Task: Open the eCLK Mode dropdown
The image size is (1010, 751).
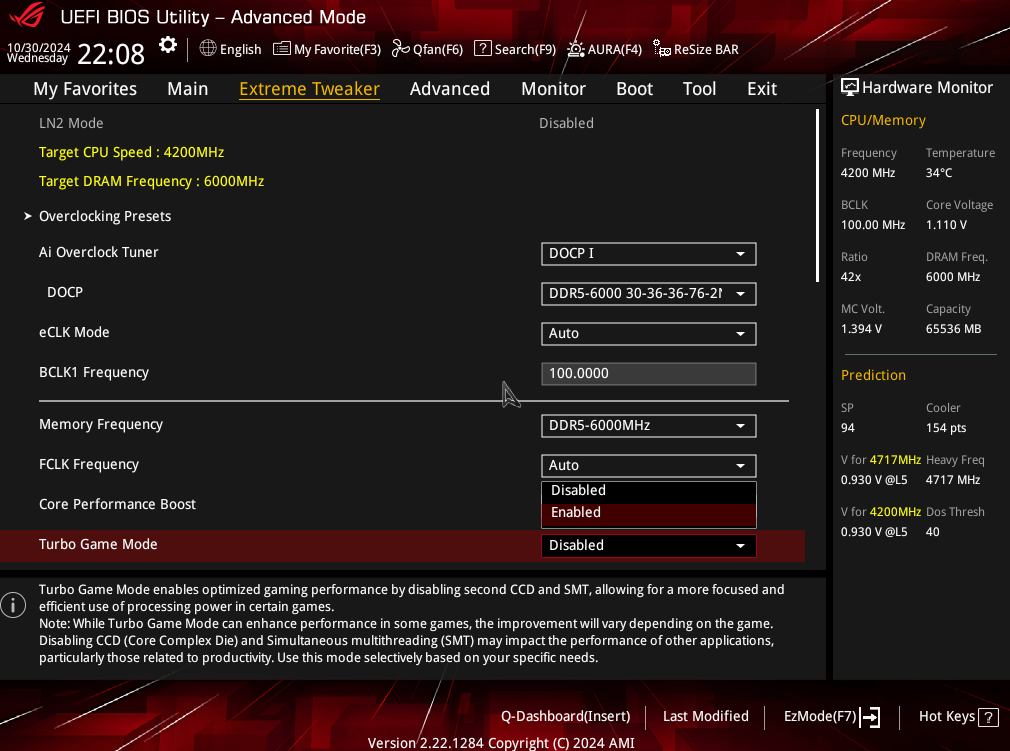Action: click(649, 334)
